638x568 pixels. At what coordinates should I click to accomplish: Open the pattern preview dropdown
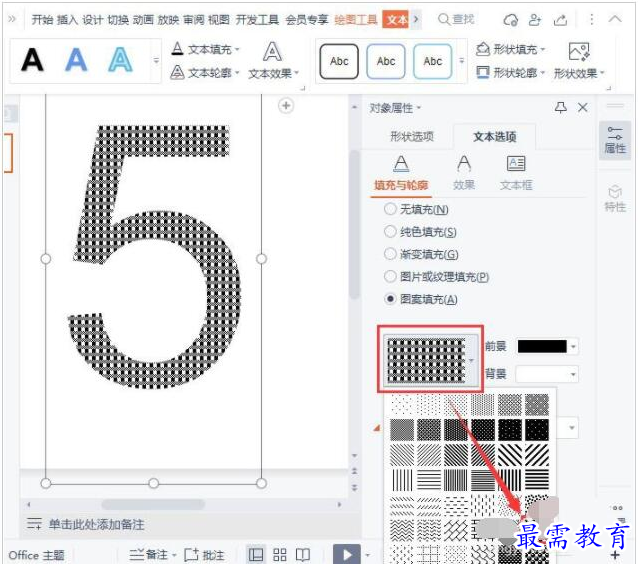(x=430, y=360)
